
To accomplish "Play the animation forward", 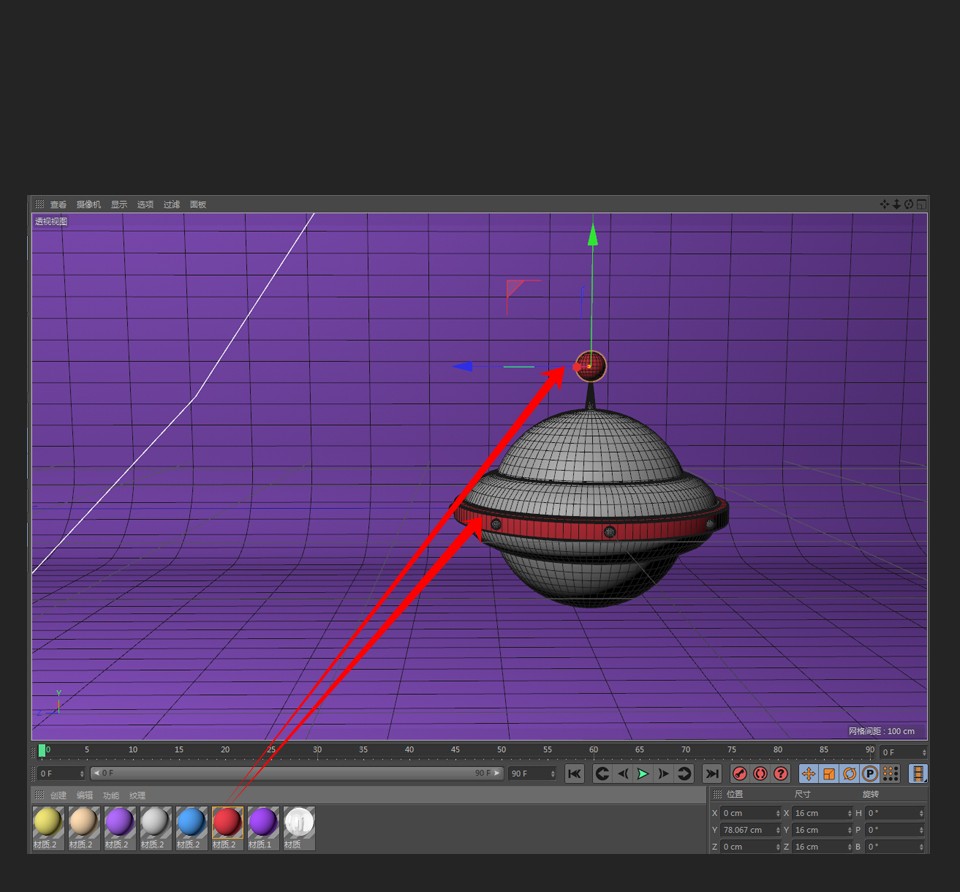I will pos(643,774).
